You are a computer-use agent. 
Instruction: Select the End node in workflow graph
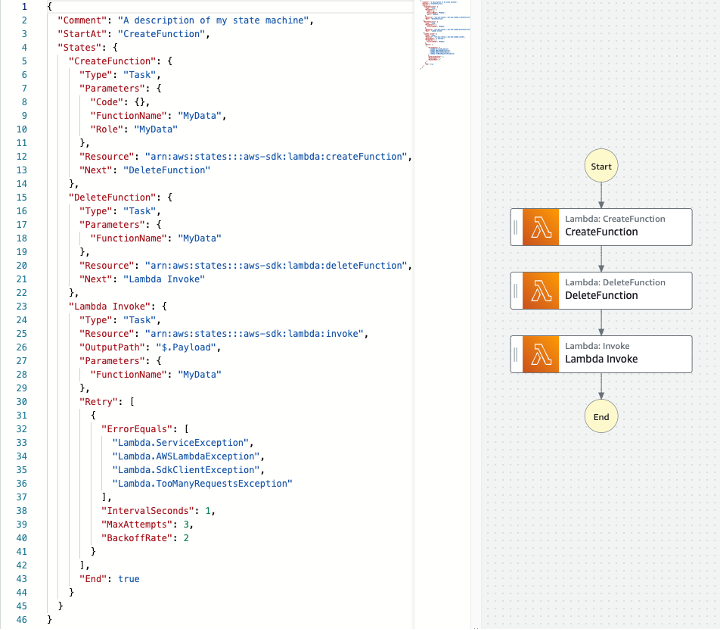point(601,416)
